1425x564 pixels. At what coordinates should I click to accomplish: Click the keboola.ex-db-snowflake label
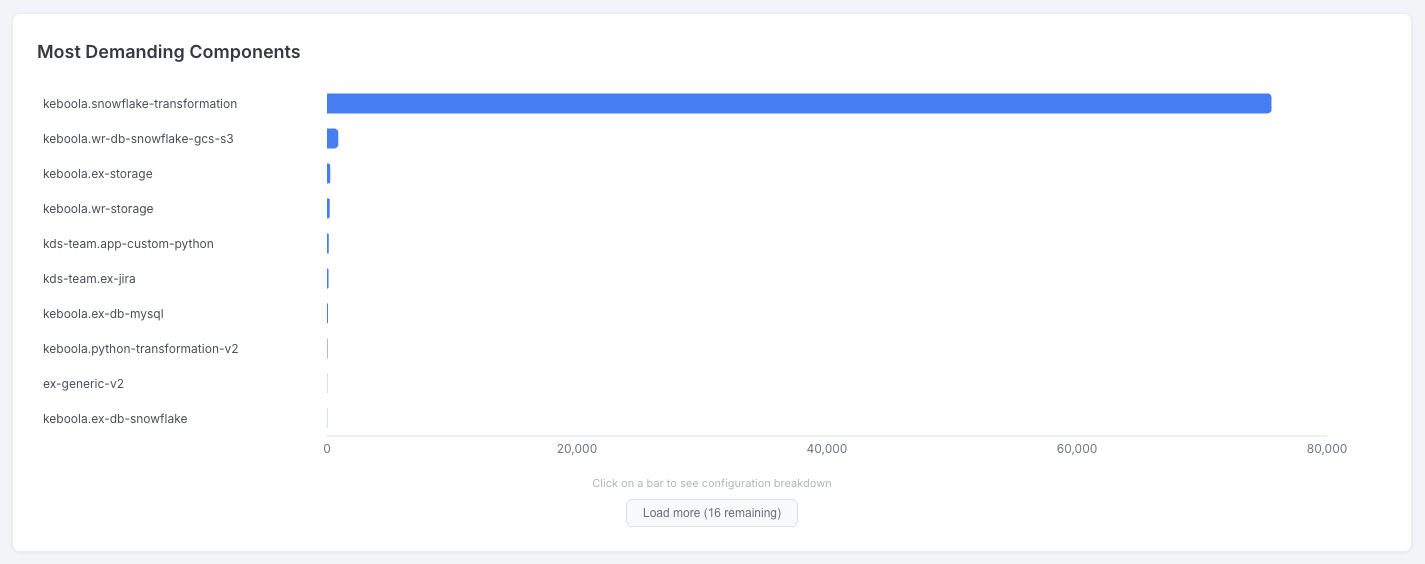click(x=115, y=419)
